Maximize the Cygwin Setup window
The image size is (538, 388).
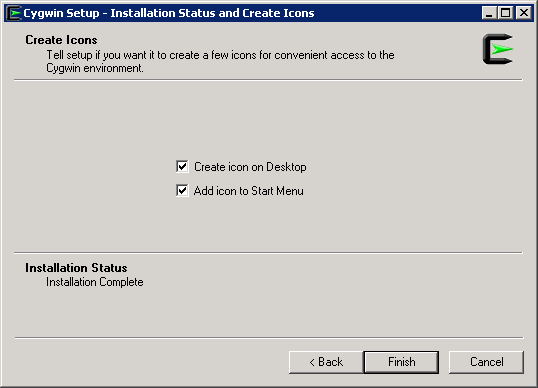tap(505, 13)
